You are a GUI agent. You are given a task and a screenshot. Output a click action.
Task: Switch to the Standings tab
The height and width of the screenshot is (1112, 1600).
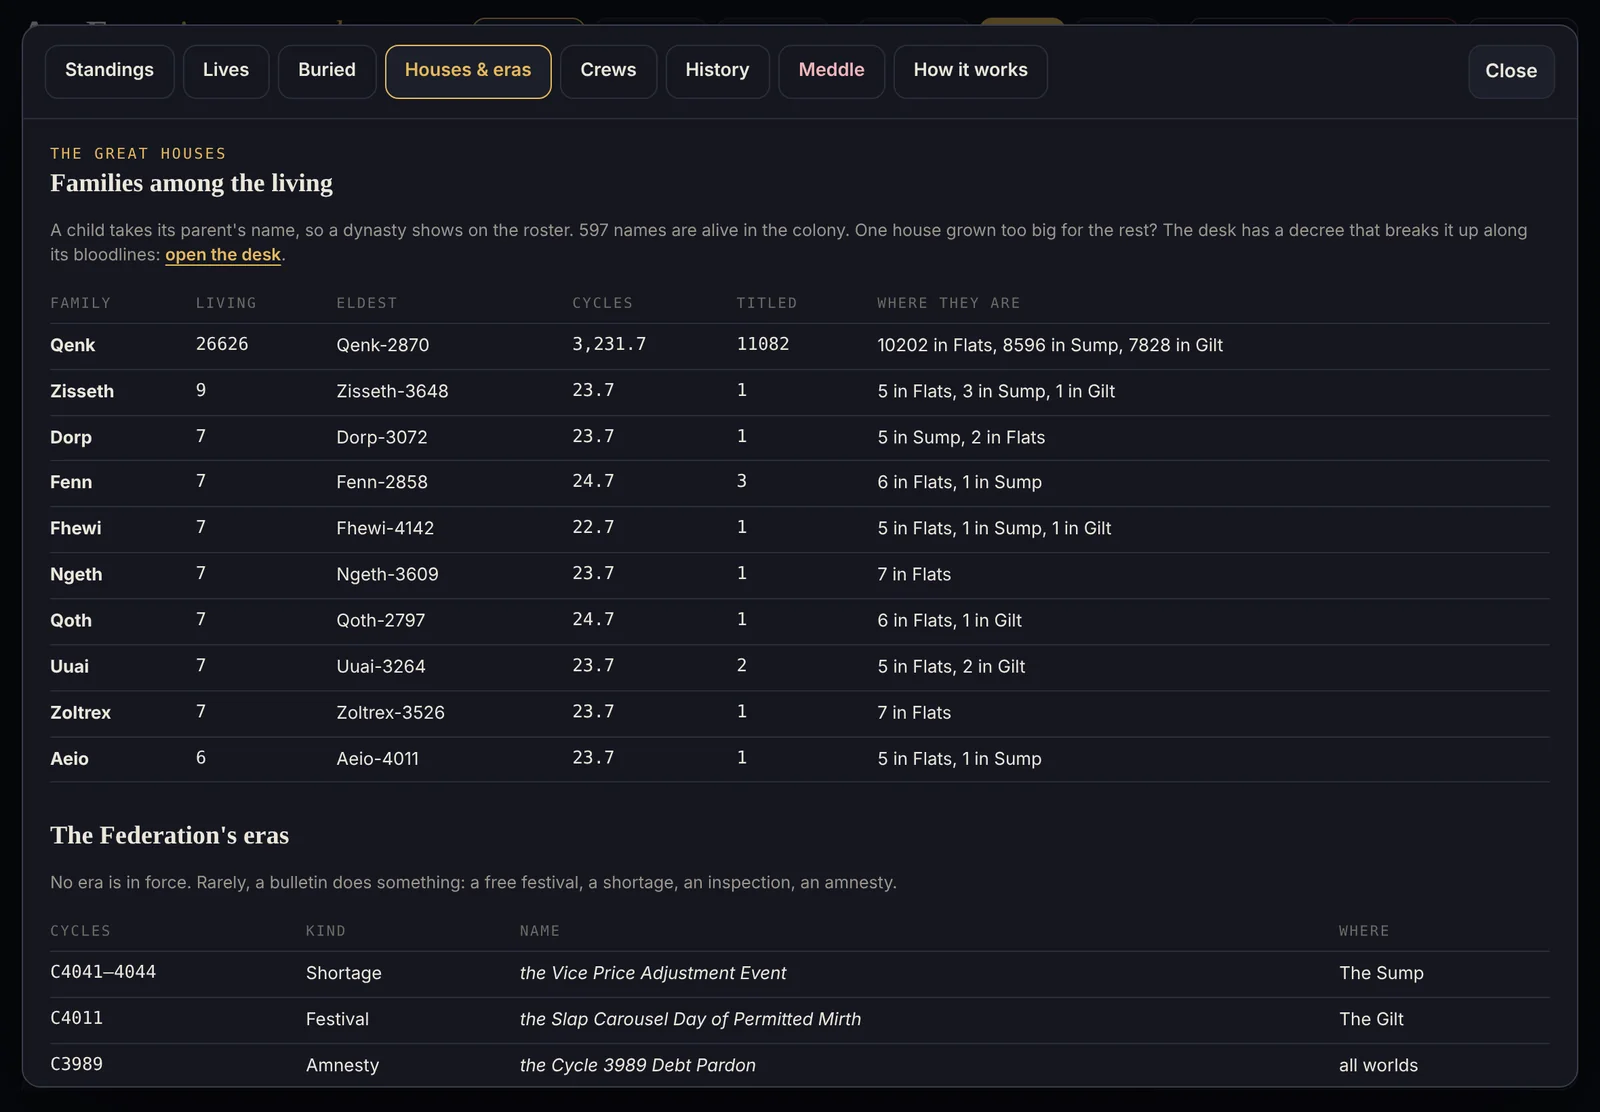click(109, 71)
